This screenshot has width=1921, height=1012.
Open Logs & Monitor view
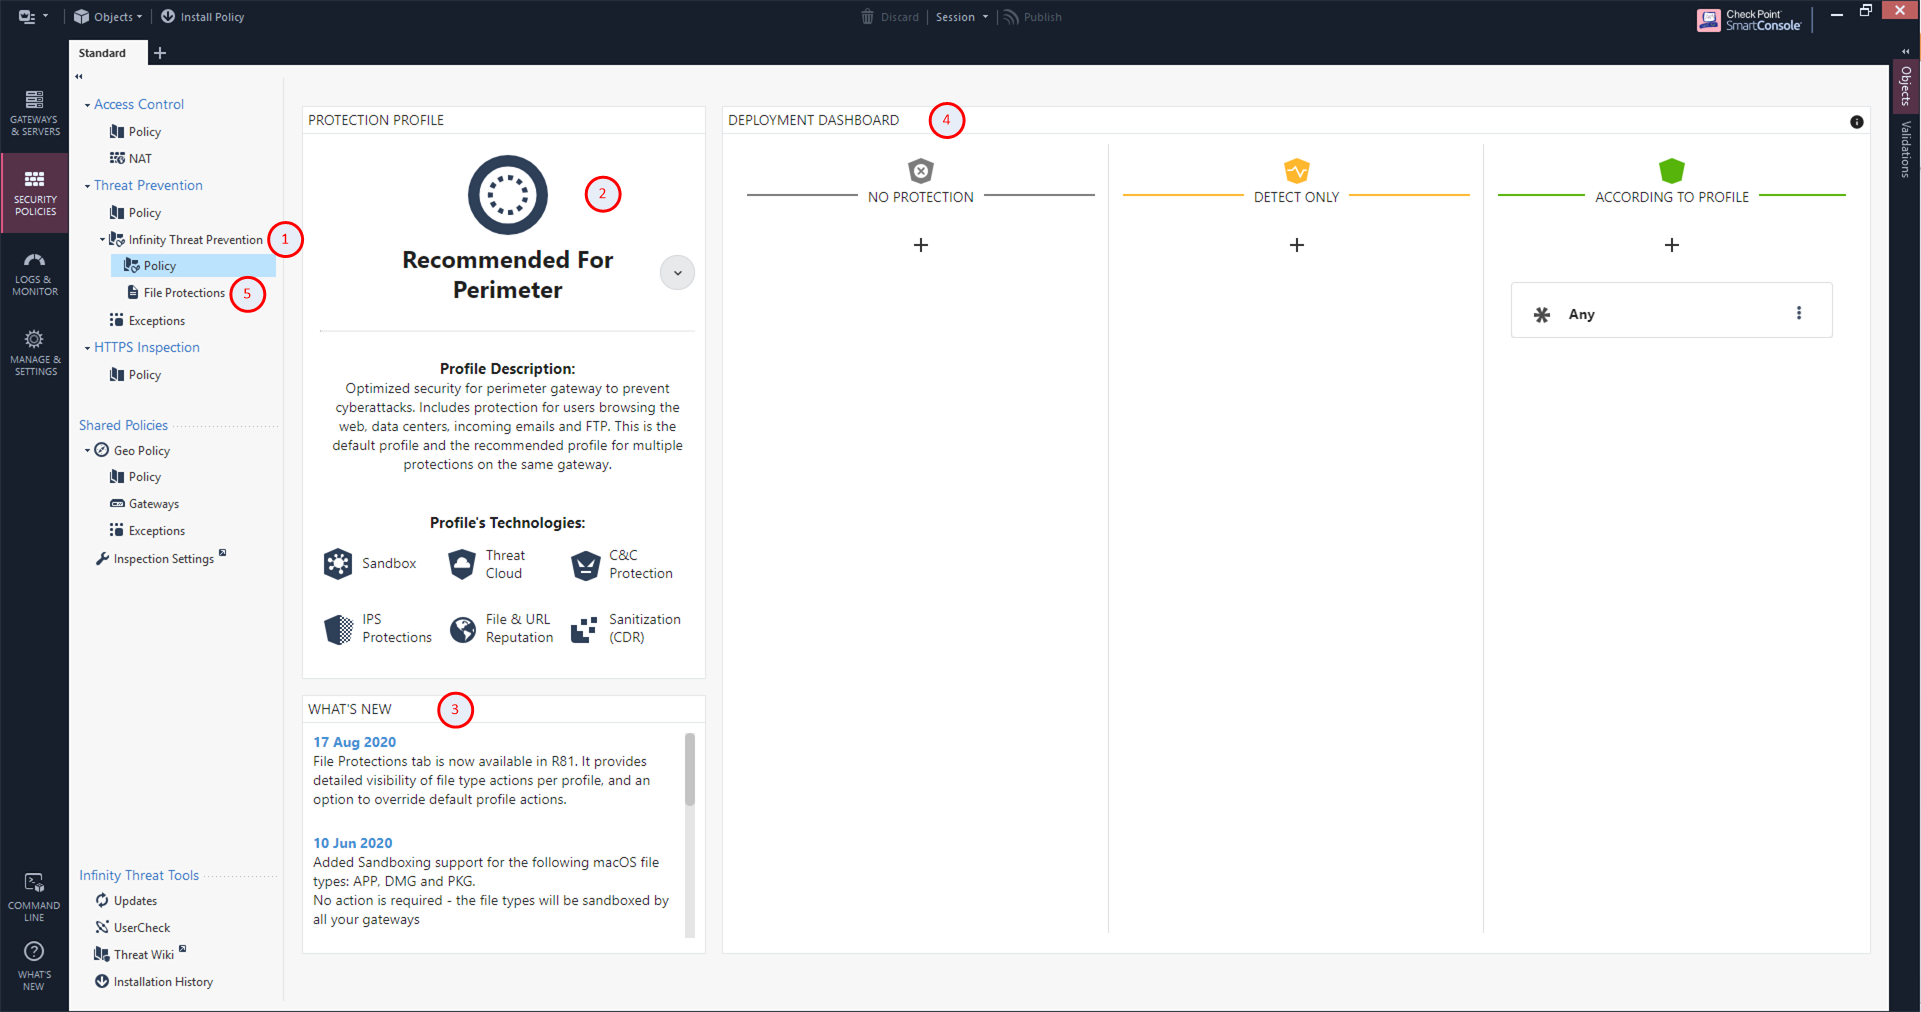34,274
